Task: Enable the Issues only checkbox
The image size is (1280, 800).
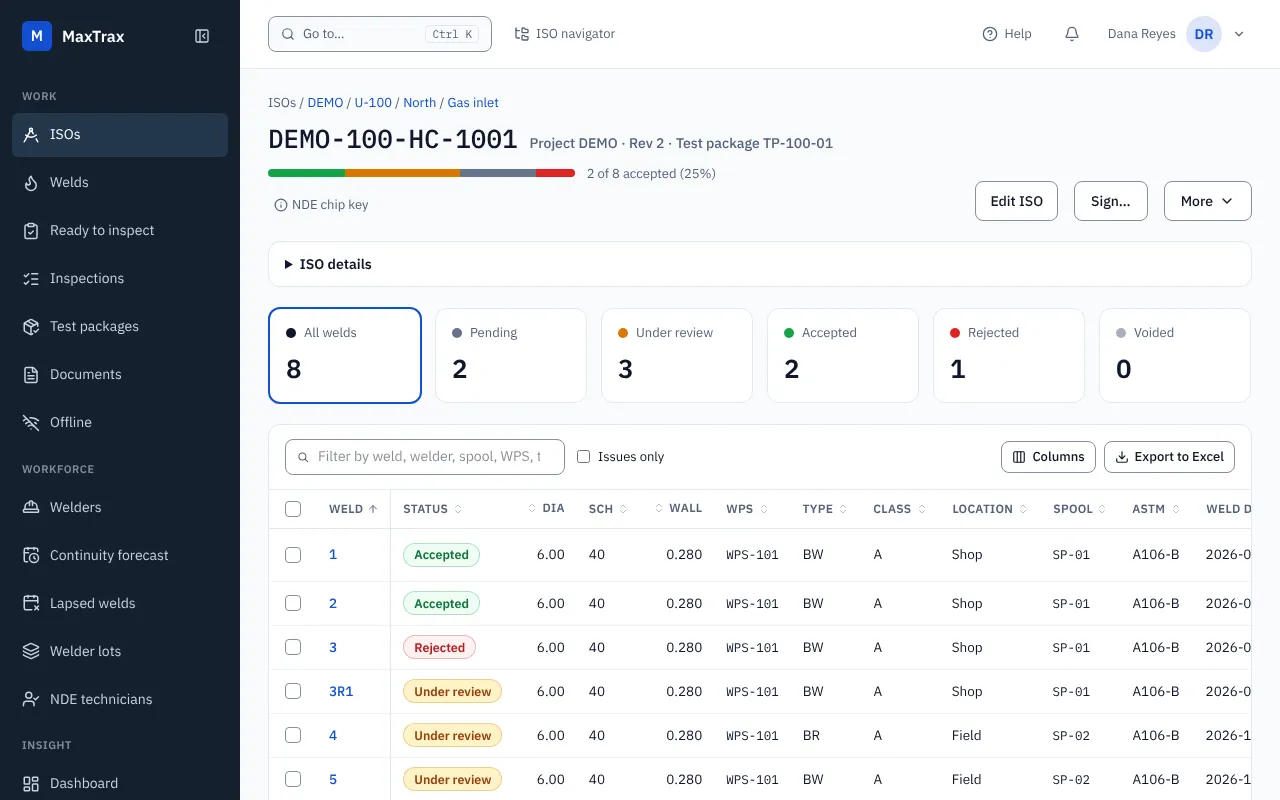Action: (584, 457)
